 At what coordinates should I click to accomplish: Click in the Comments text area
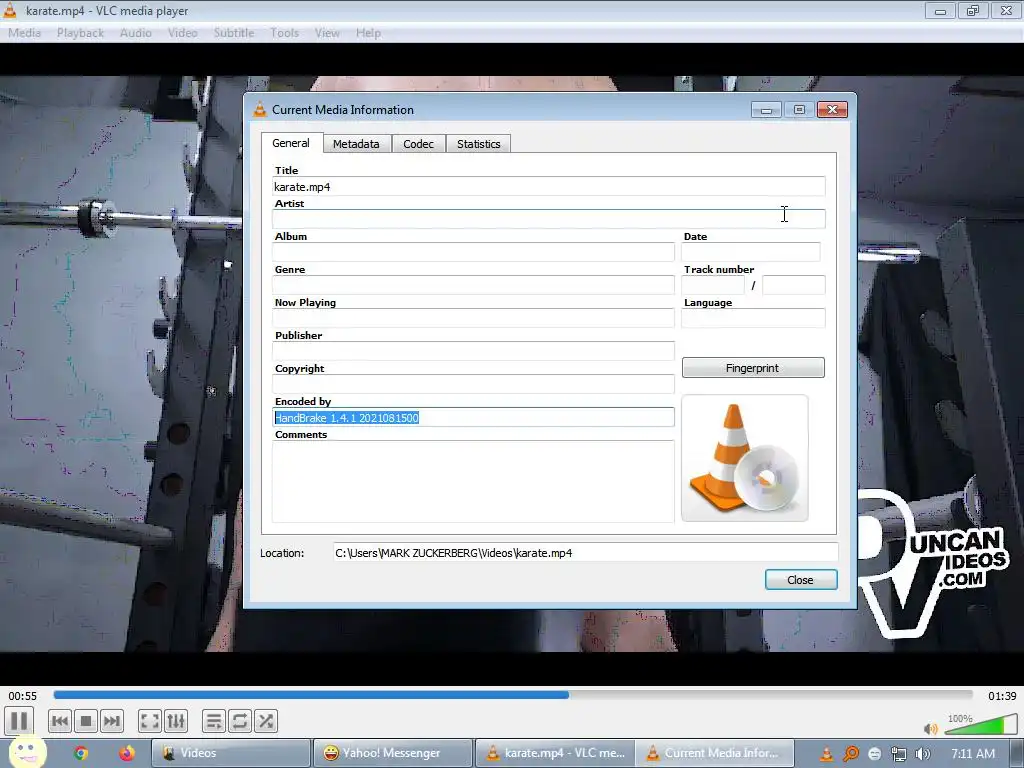tap(473, 481)
